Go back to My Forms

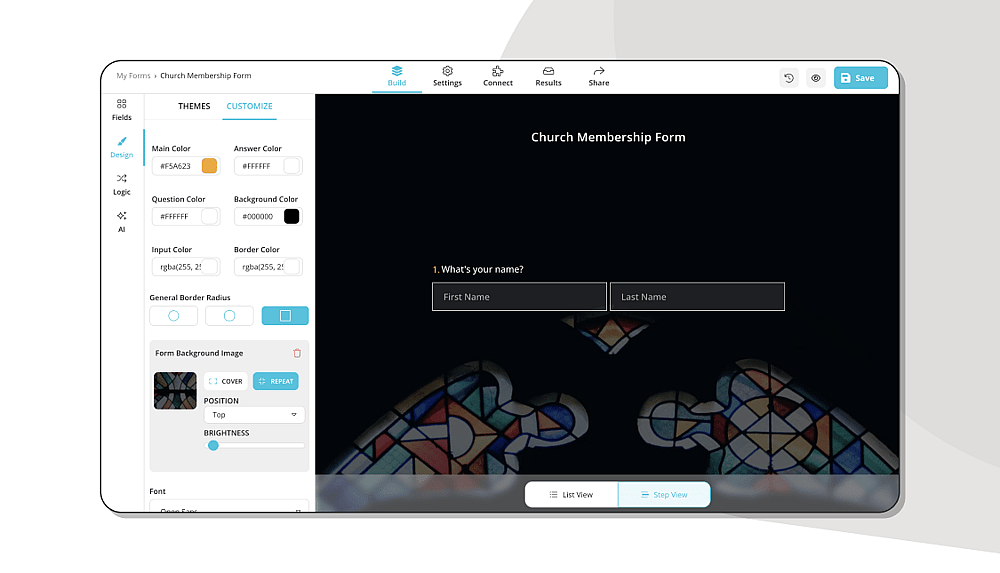pos(133,75)
